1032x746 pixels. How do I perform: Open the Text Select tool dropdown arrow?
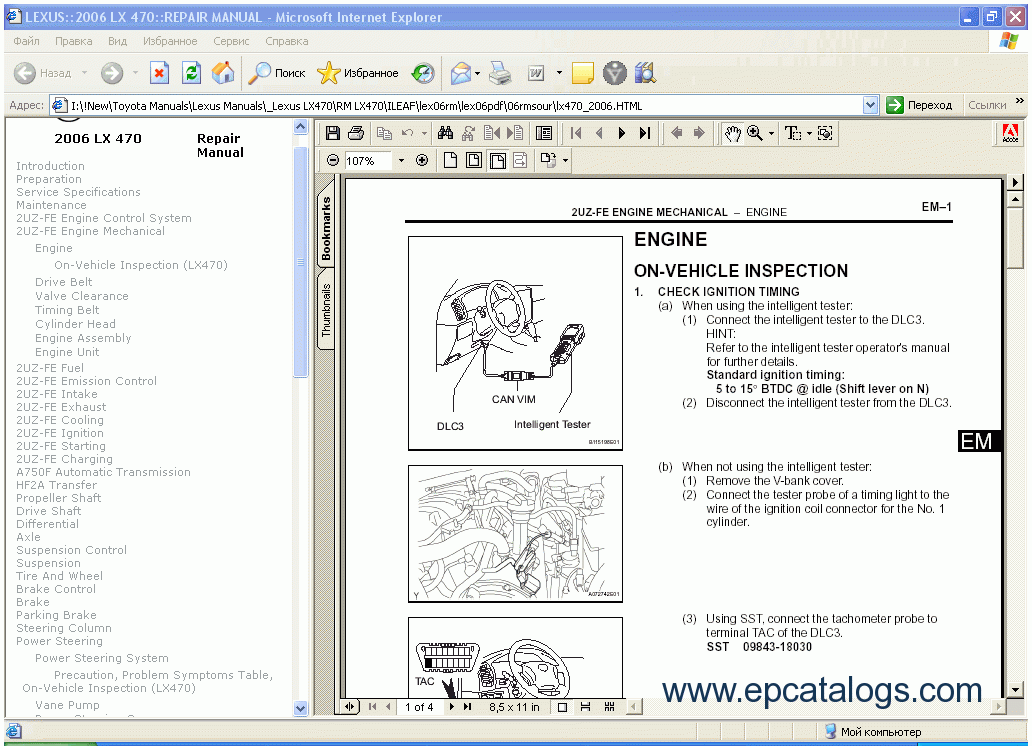tap(810, 134)
